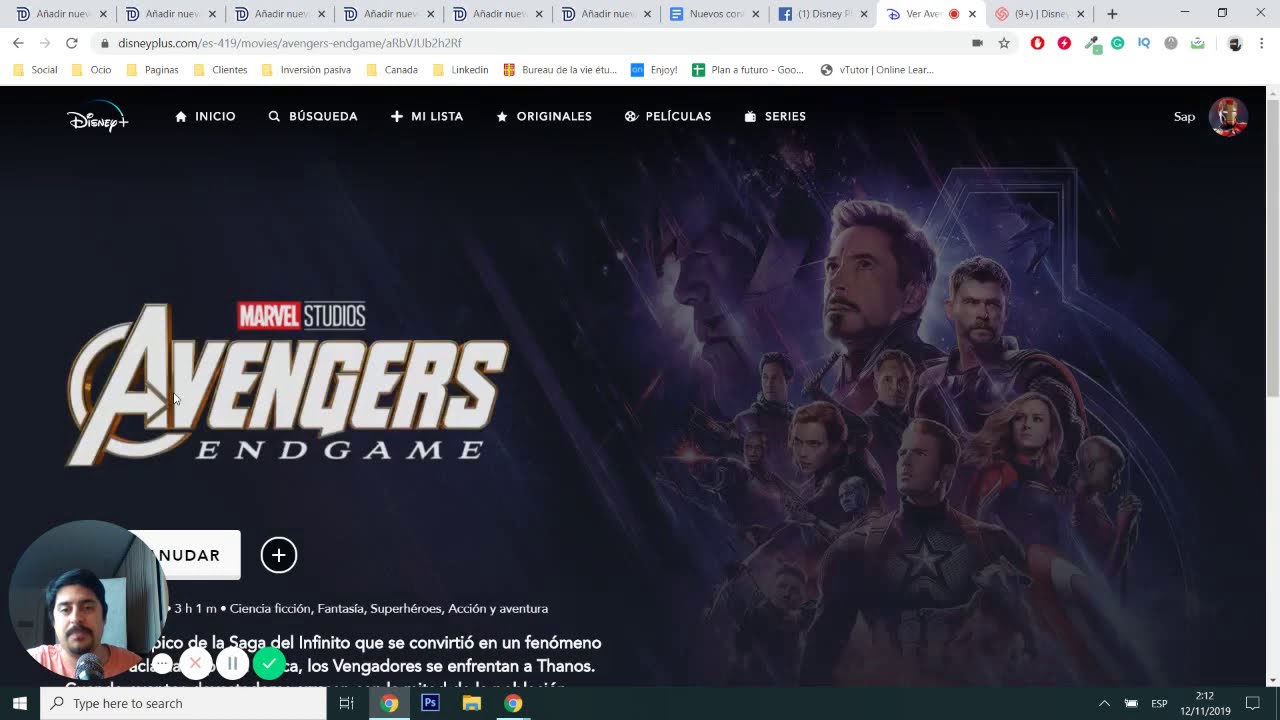Open Bureau de la vie étu... bookmark
This screenshot has width=1280, height=720.
(x=560, y=70)
